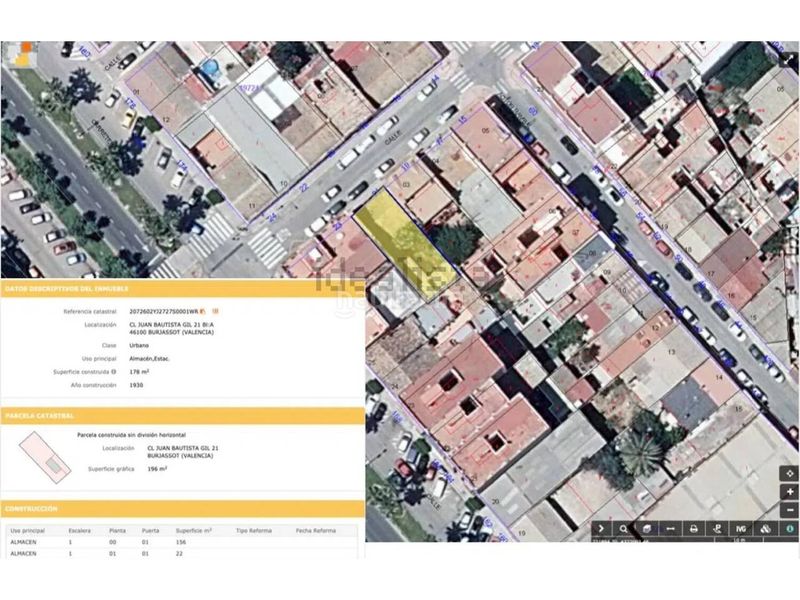Click the second icon after cadastral reference
Viewport: 800px width, 600px height.
coord(215,311)
